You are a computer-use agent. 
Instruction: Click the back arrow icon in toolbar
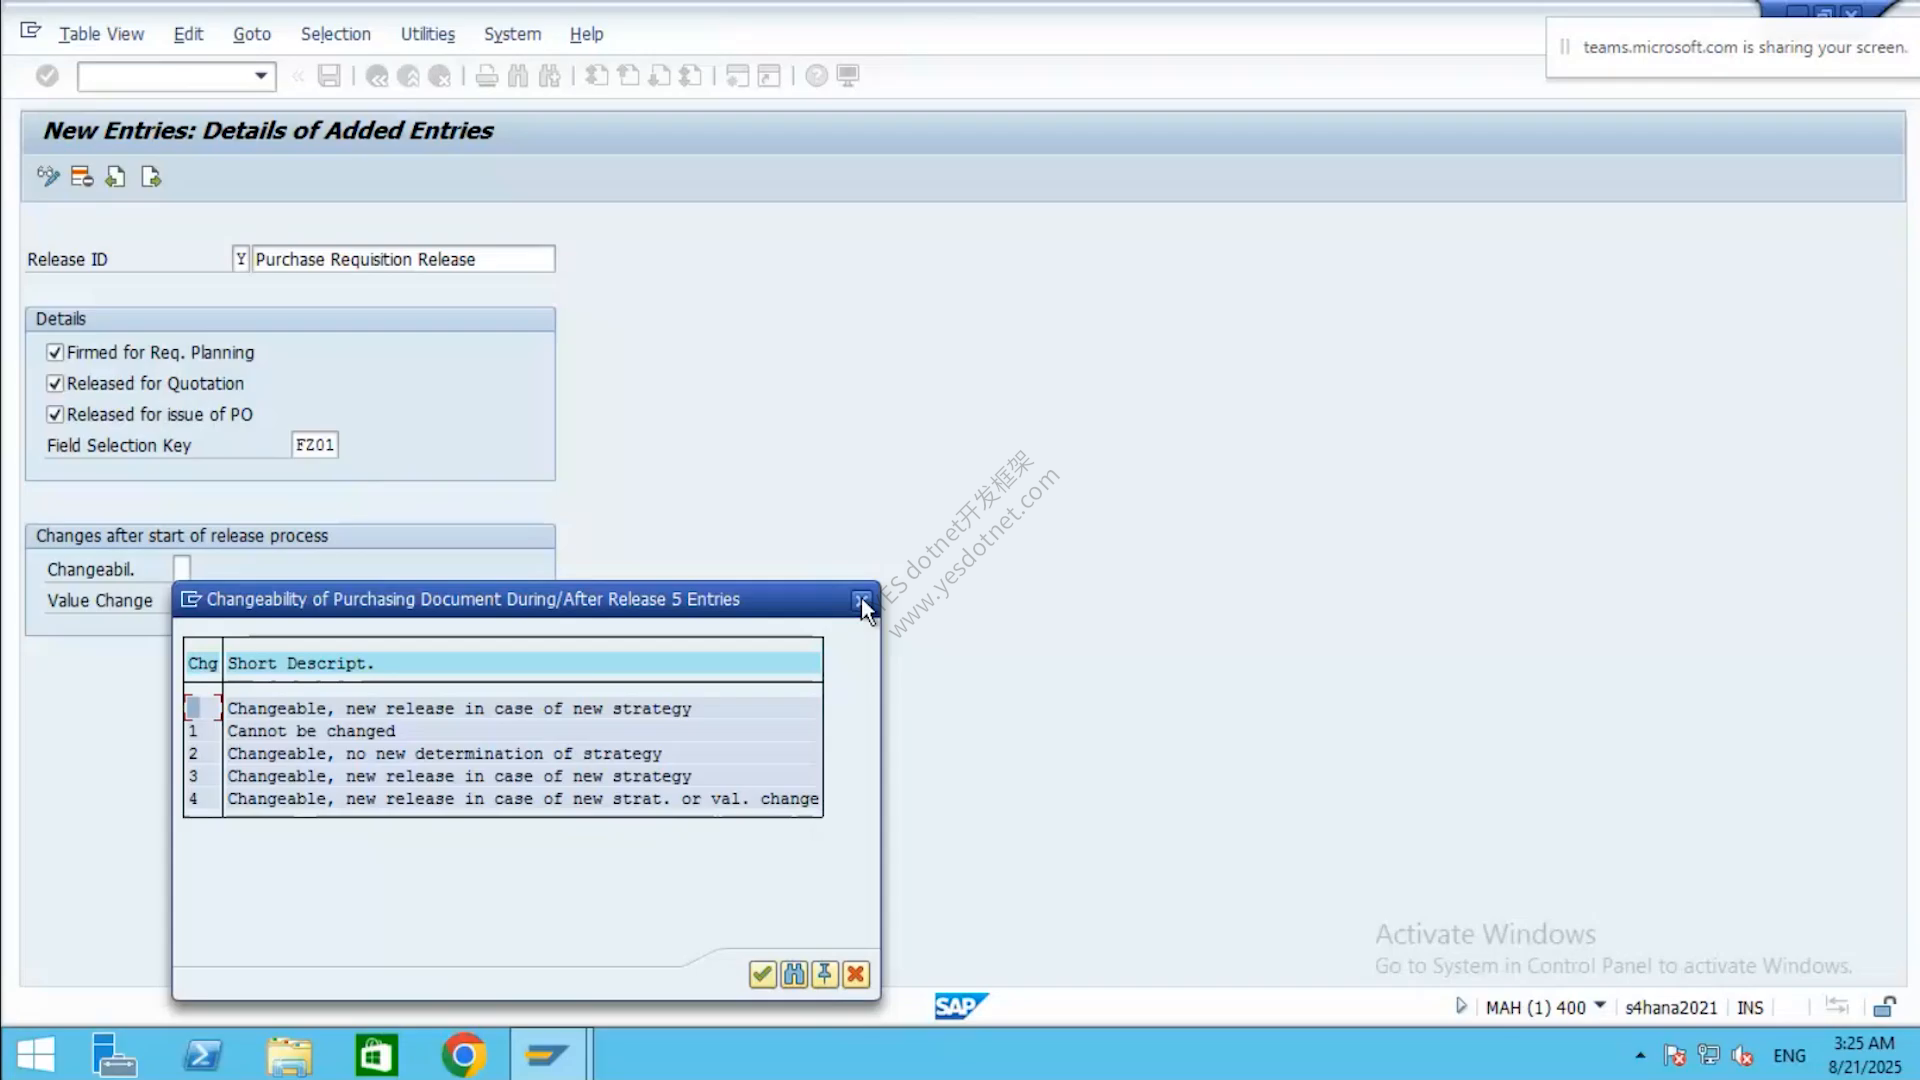(377, 76)
